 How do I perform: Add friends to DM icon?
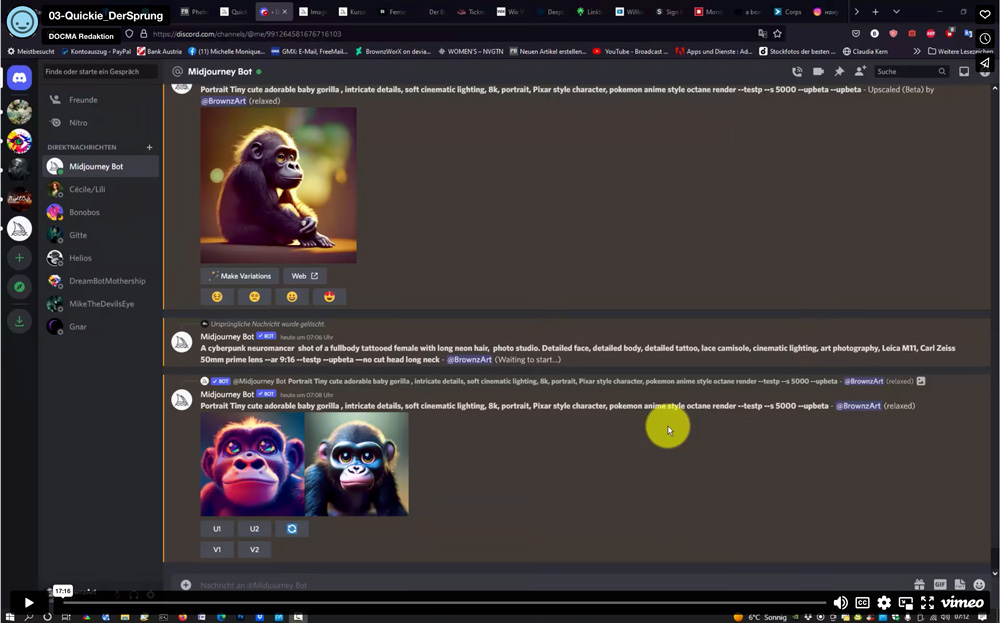pyautogui.click(x=860, y=71)
